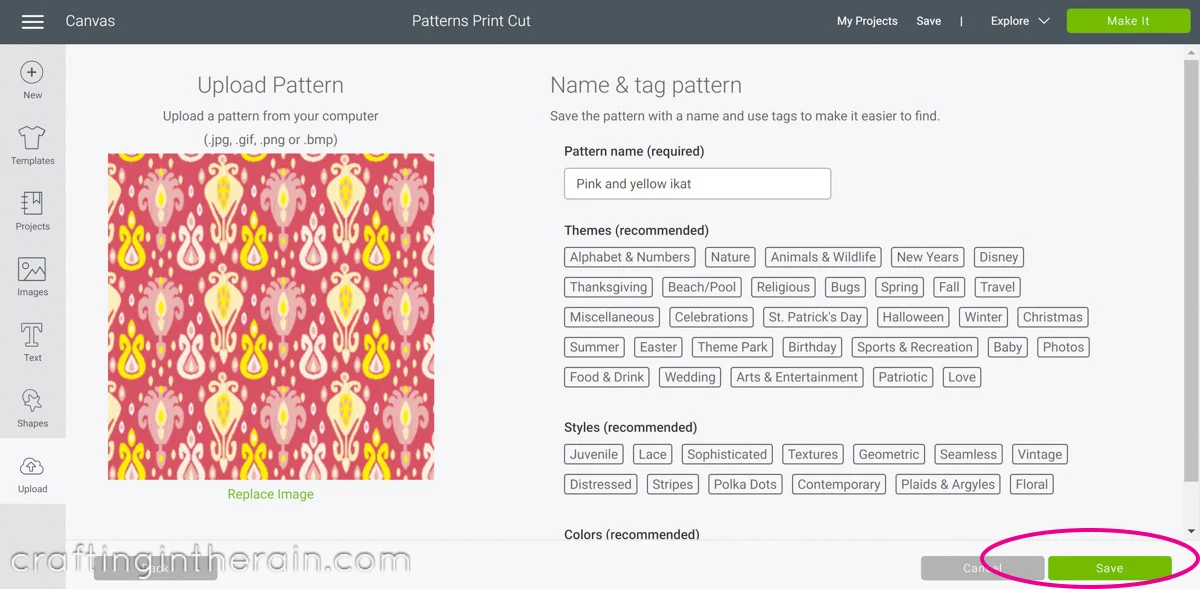Click the green Save button at bottom
Viewport: 1200px width, 589px height.
pos(1109,568)
